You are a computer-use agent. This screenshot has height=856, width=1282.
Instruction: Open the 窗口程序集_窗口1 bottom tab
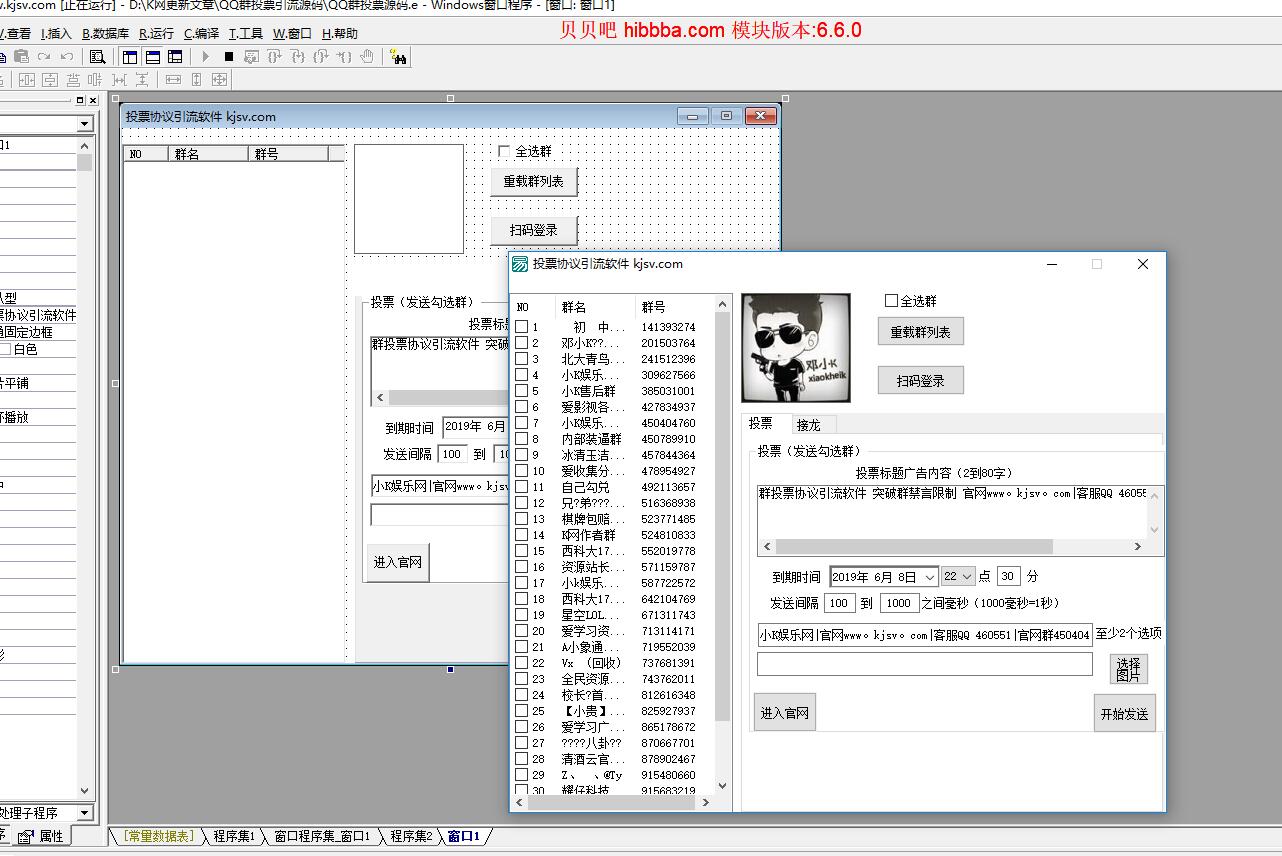click(322, 836)
